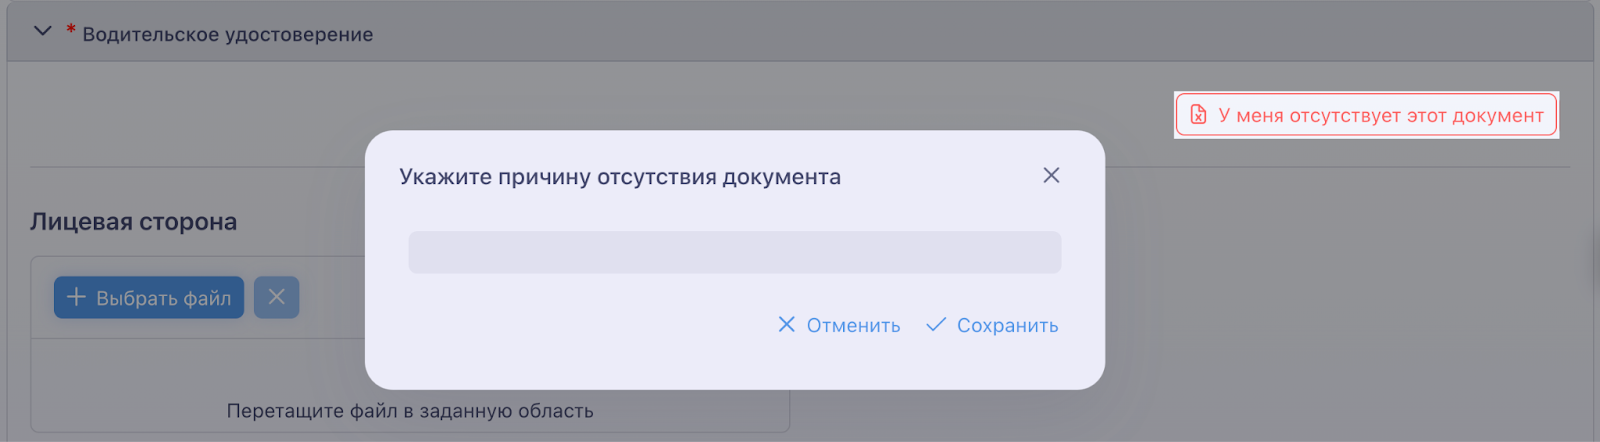Clear the selected file with the X button
1600x442 pixels.
tap(277, 297)
